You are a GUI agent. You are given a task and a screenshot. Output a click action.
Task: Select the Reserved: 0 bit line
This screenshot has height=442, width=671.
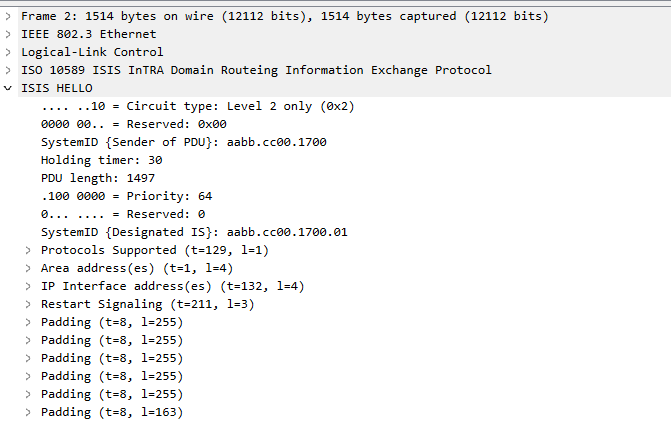(122, 214)
